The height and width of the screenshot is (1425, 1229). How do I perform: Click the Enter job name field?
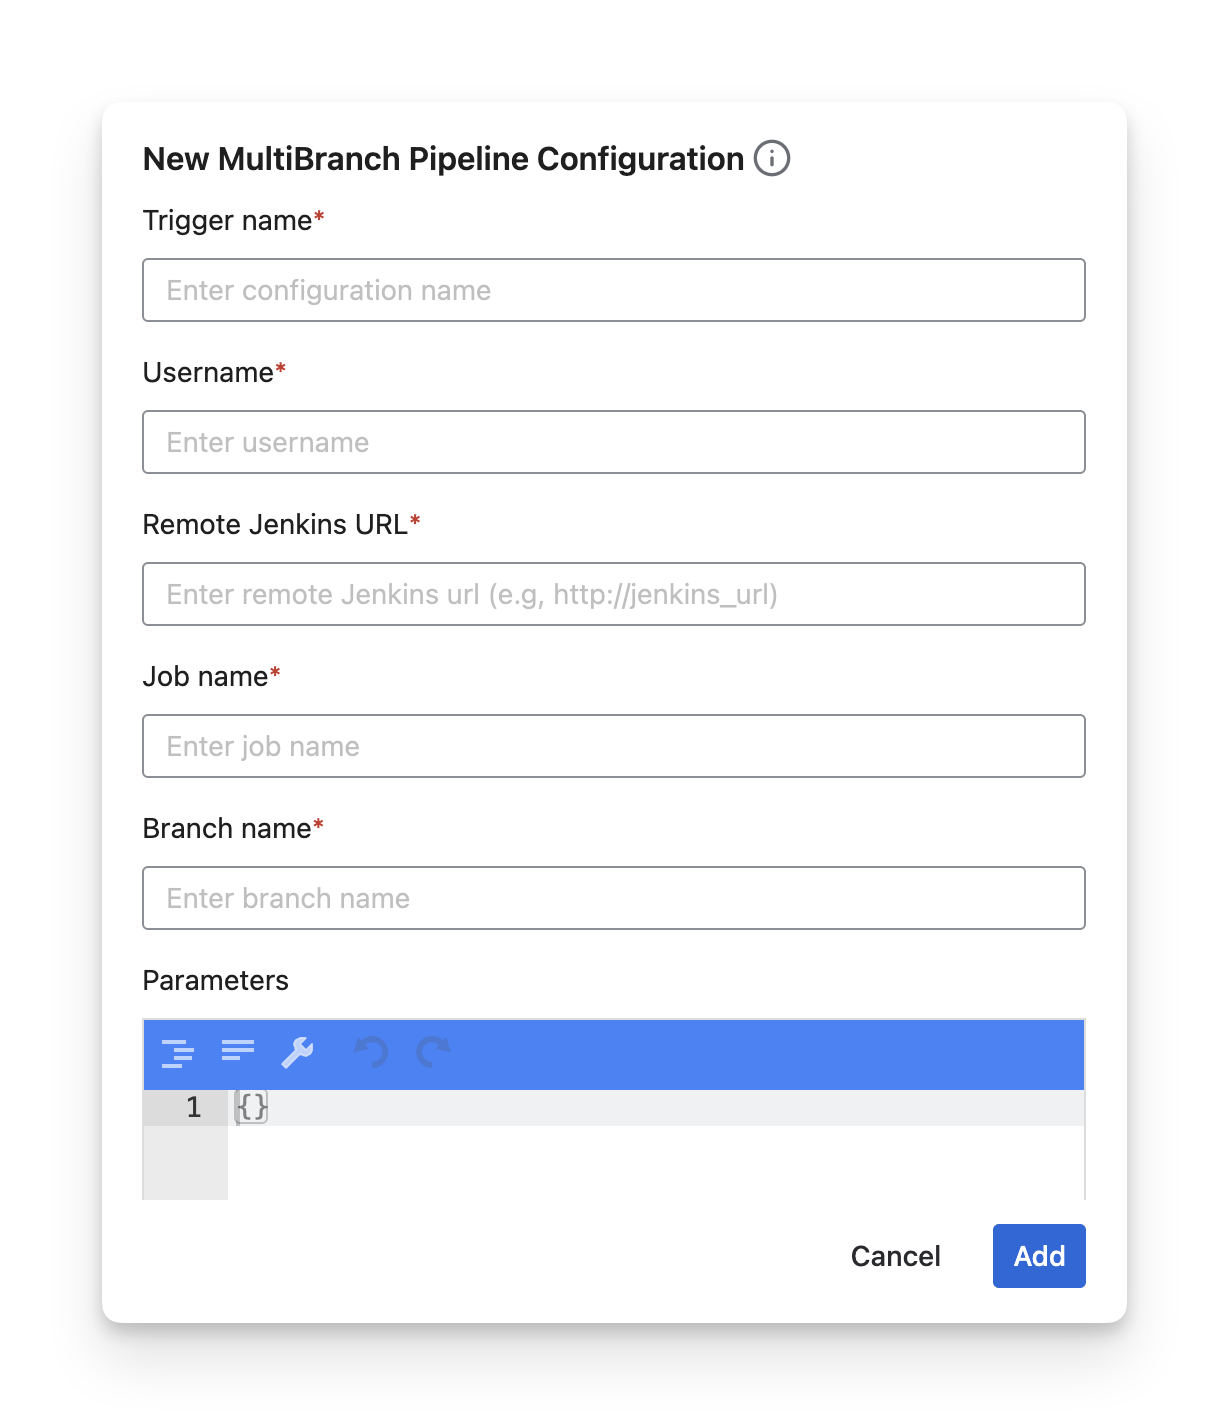point(613,746)
